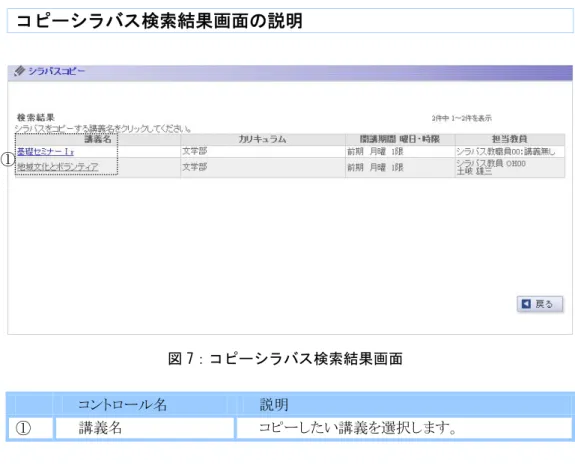Image resolution: width=575 pixels, height=468 pixels.
Task: Click 文学部 in the 地域文化とボランティア row
Action: [195, 167]
